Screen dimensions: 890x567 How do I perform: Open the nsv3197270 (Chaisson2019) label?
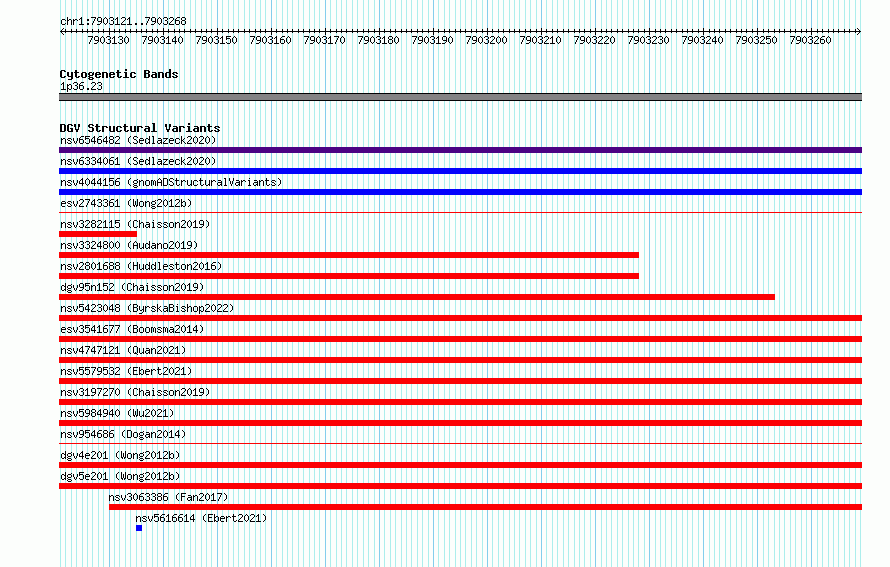pos(135,392)
